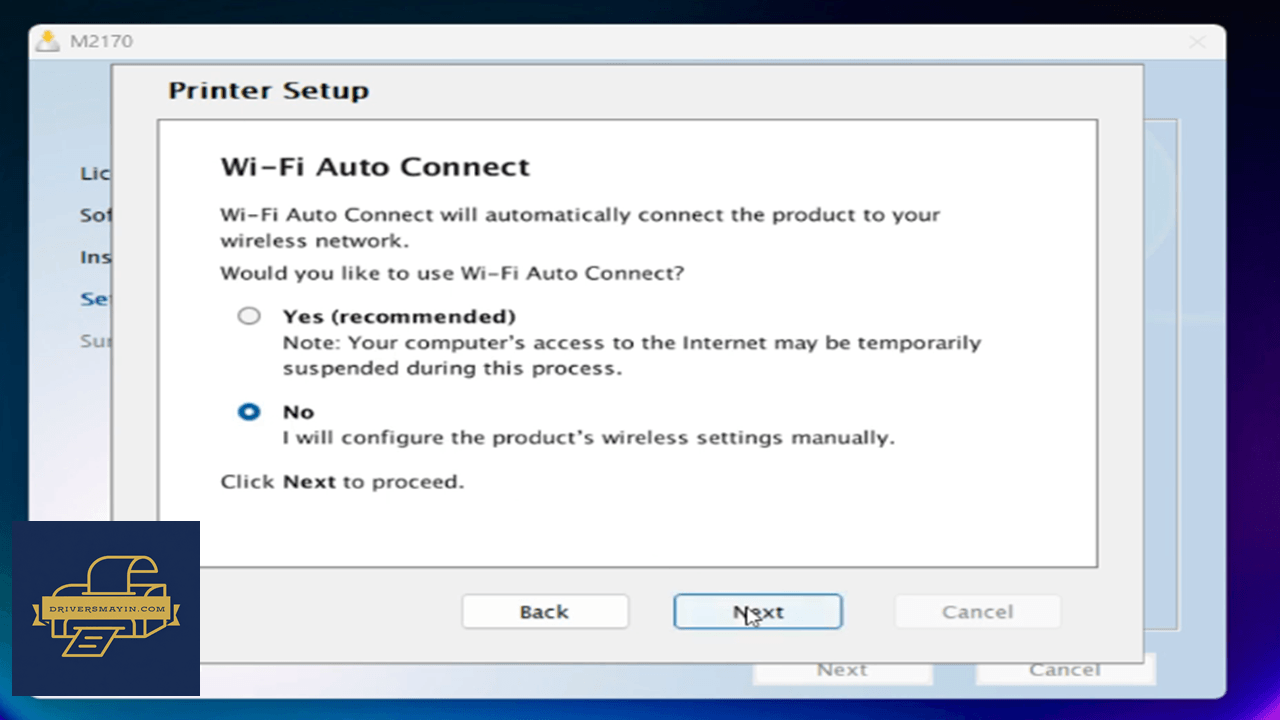The width and height of the screenshot is (1280, 720).
Task: Close the M2170 installer window
Action: coord(1197,42)
